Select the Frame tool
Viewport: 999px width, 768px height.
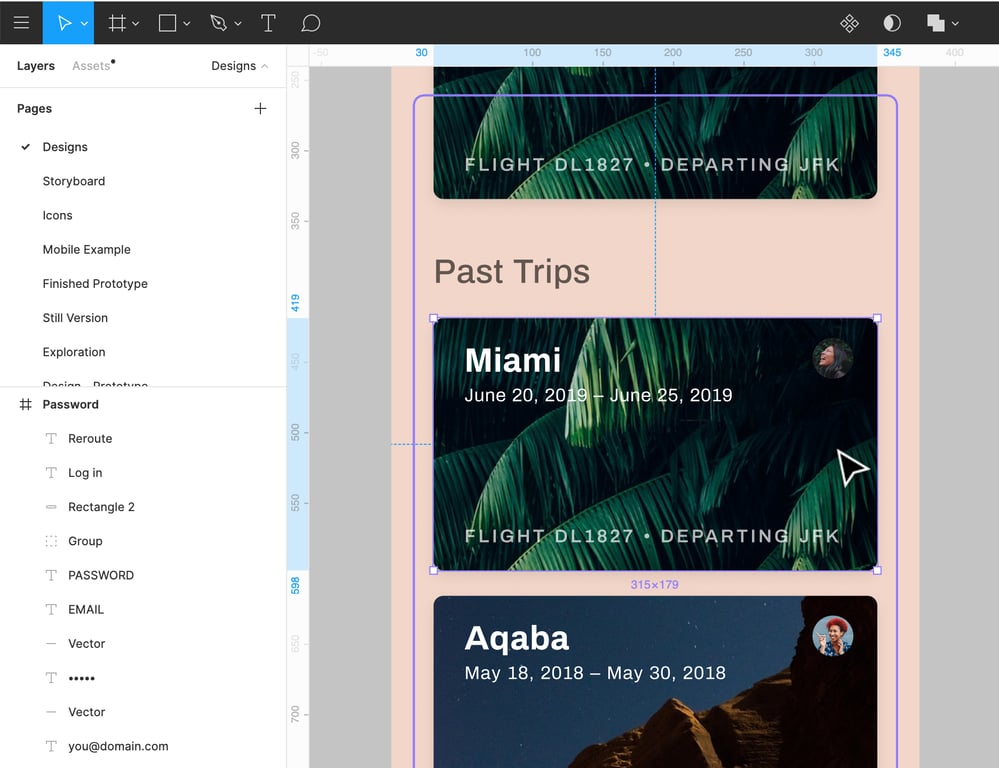(117, 22)
